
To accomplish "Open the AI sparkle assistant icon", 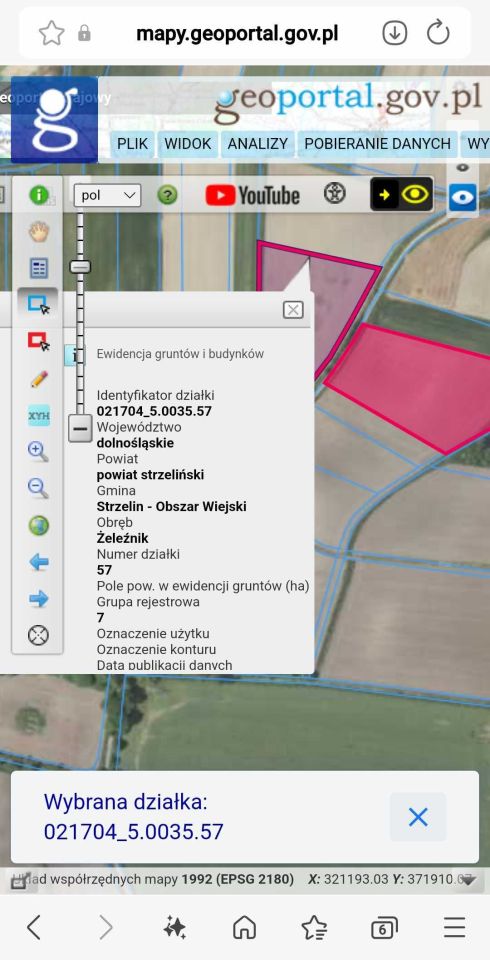I will (175, 928).
